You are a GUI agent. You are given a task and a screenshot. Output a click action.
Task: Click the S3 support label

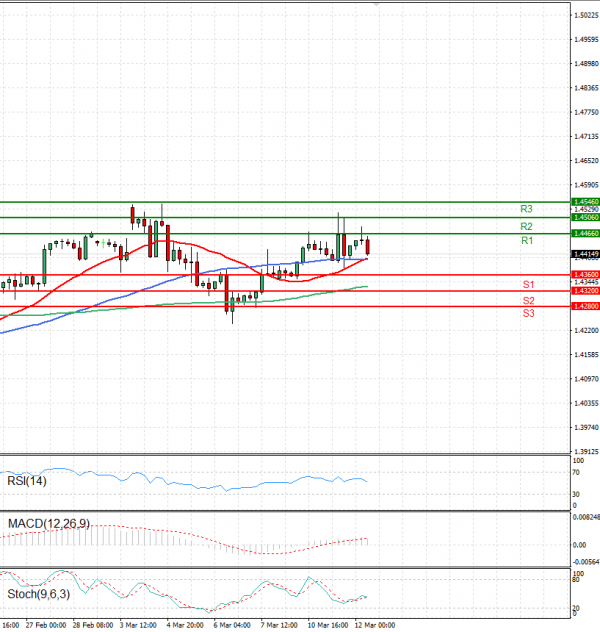(x=528, y=313)
